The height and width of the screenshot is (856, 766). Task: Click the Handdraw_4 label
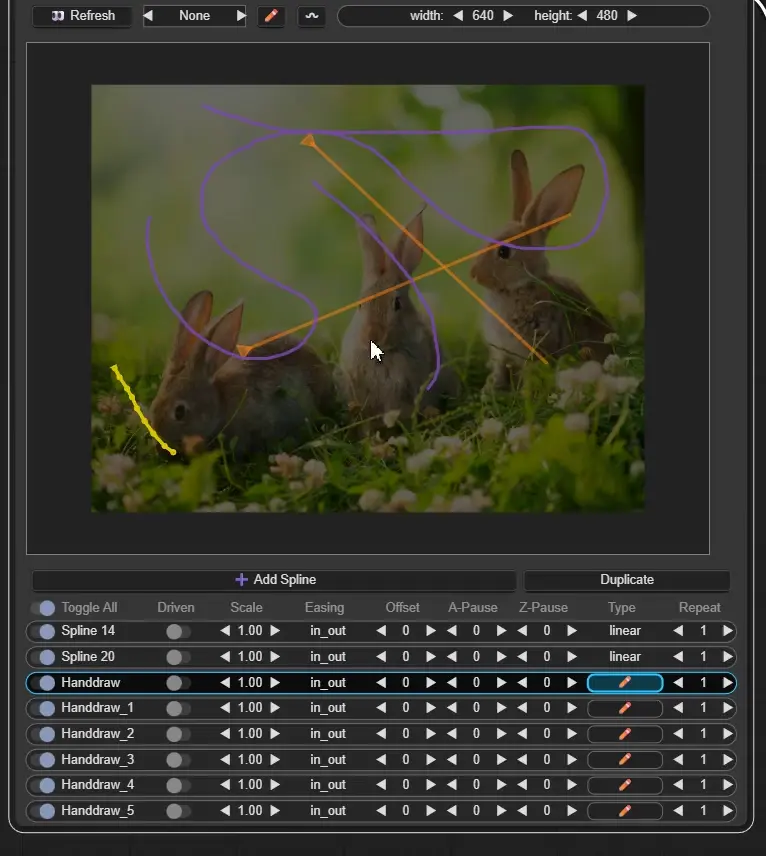(98, 785)
